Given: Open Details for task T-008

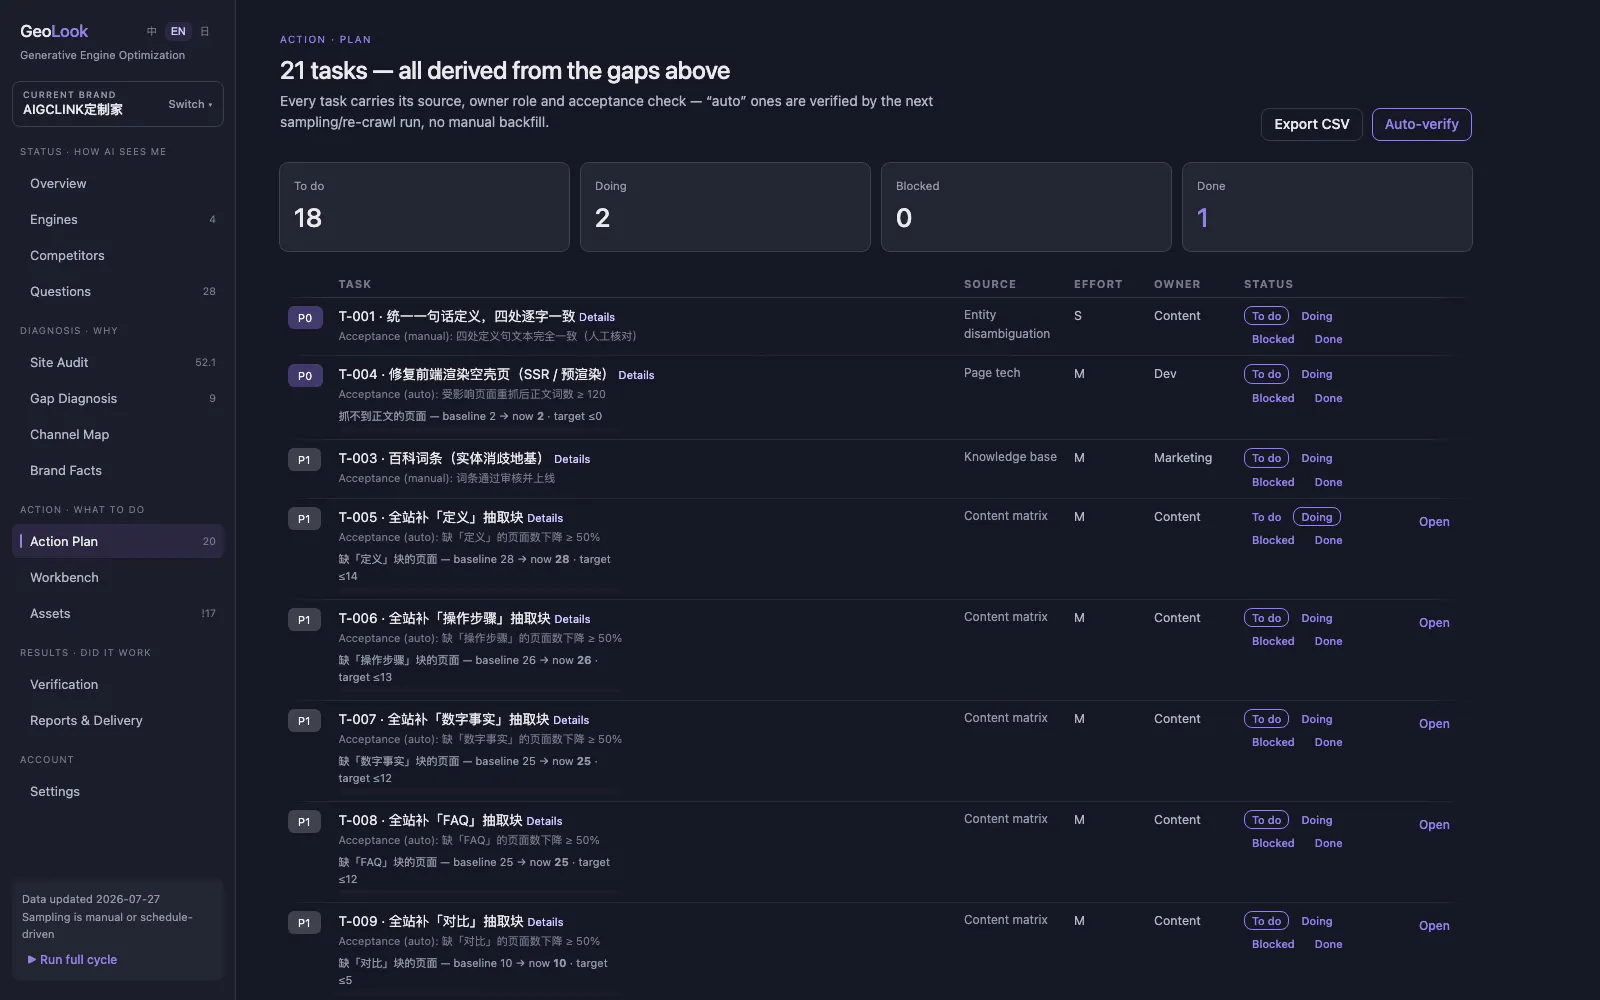Looking at the screenshot, I should (x=544, y=821).
